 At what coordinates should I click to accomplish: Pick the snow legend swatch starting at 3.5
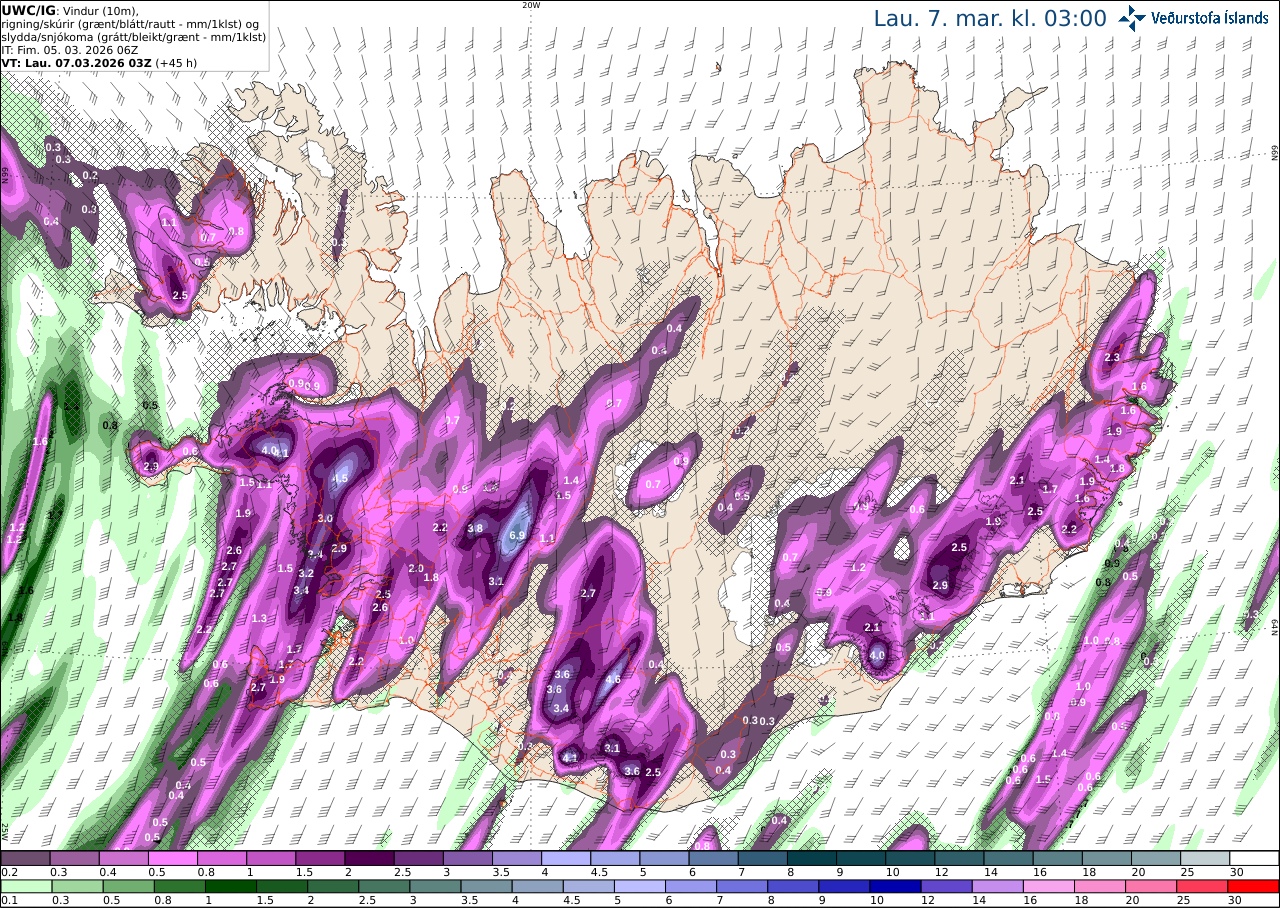click(517, 858)
